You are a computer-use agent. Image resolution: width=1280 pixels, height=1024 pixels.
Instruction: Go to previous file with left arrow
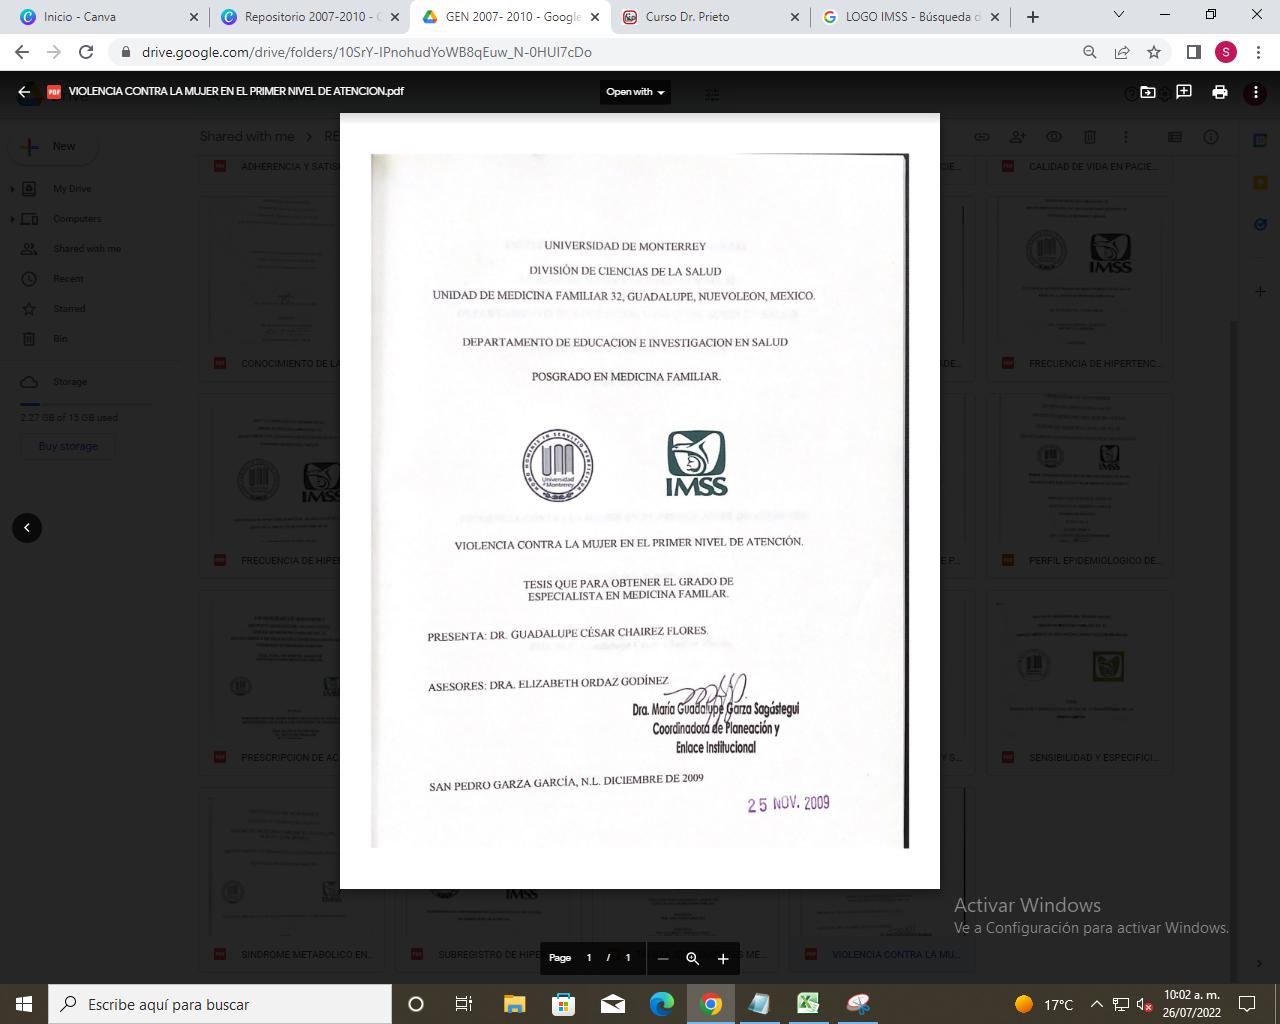27,528
